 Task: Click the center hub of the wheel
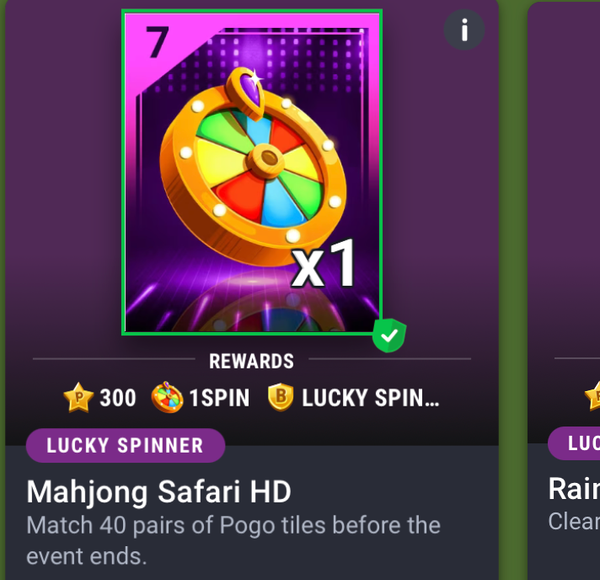267,158
